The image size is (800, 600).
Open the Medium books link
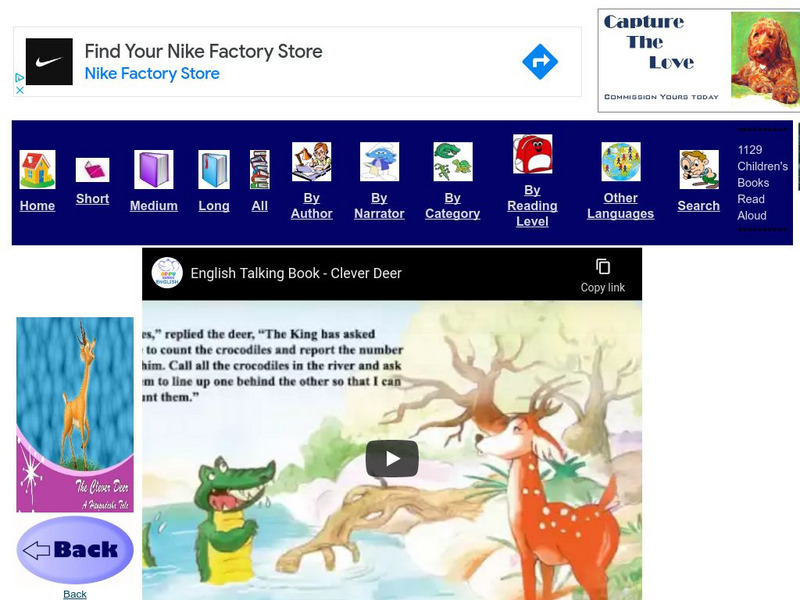154,206
